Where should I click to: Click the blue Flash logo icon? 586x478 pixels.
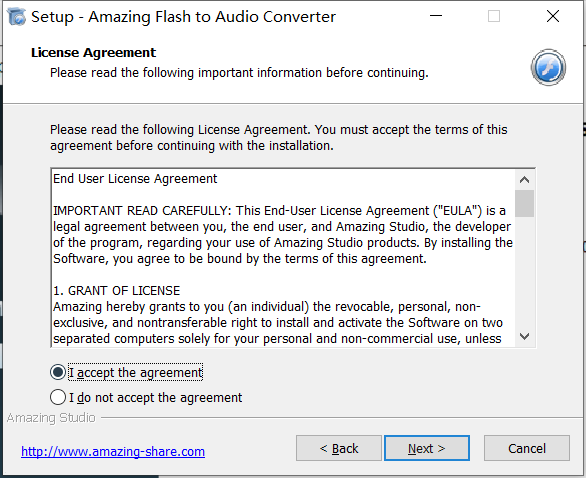(x=548, y=68)
